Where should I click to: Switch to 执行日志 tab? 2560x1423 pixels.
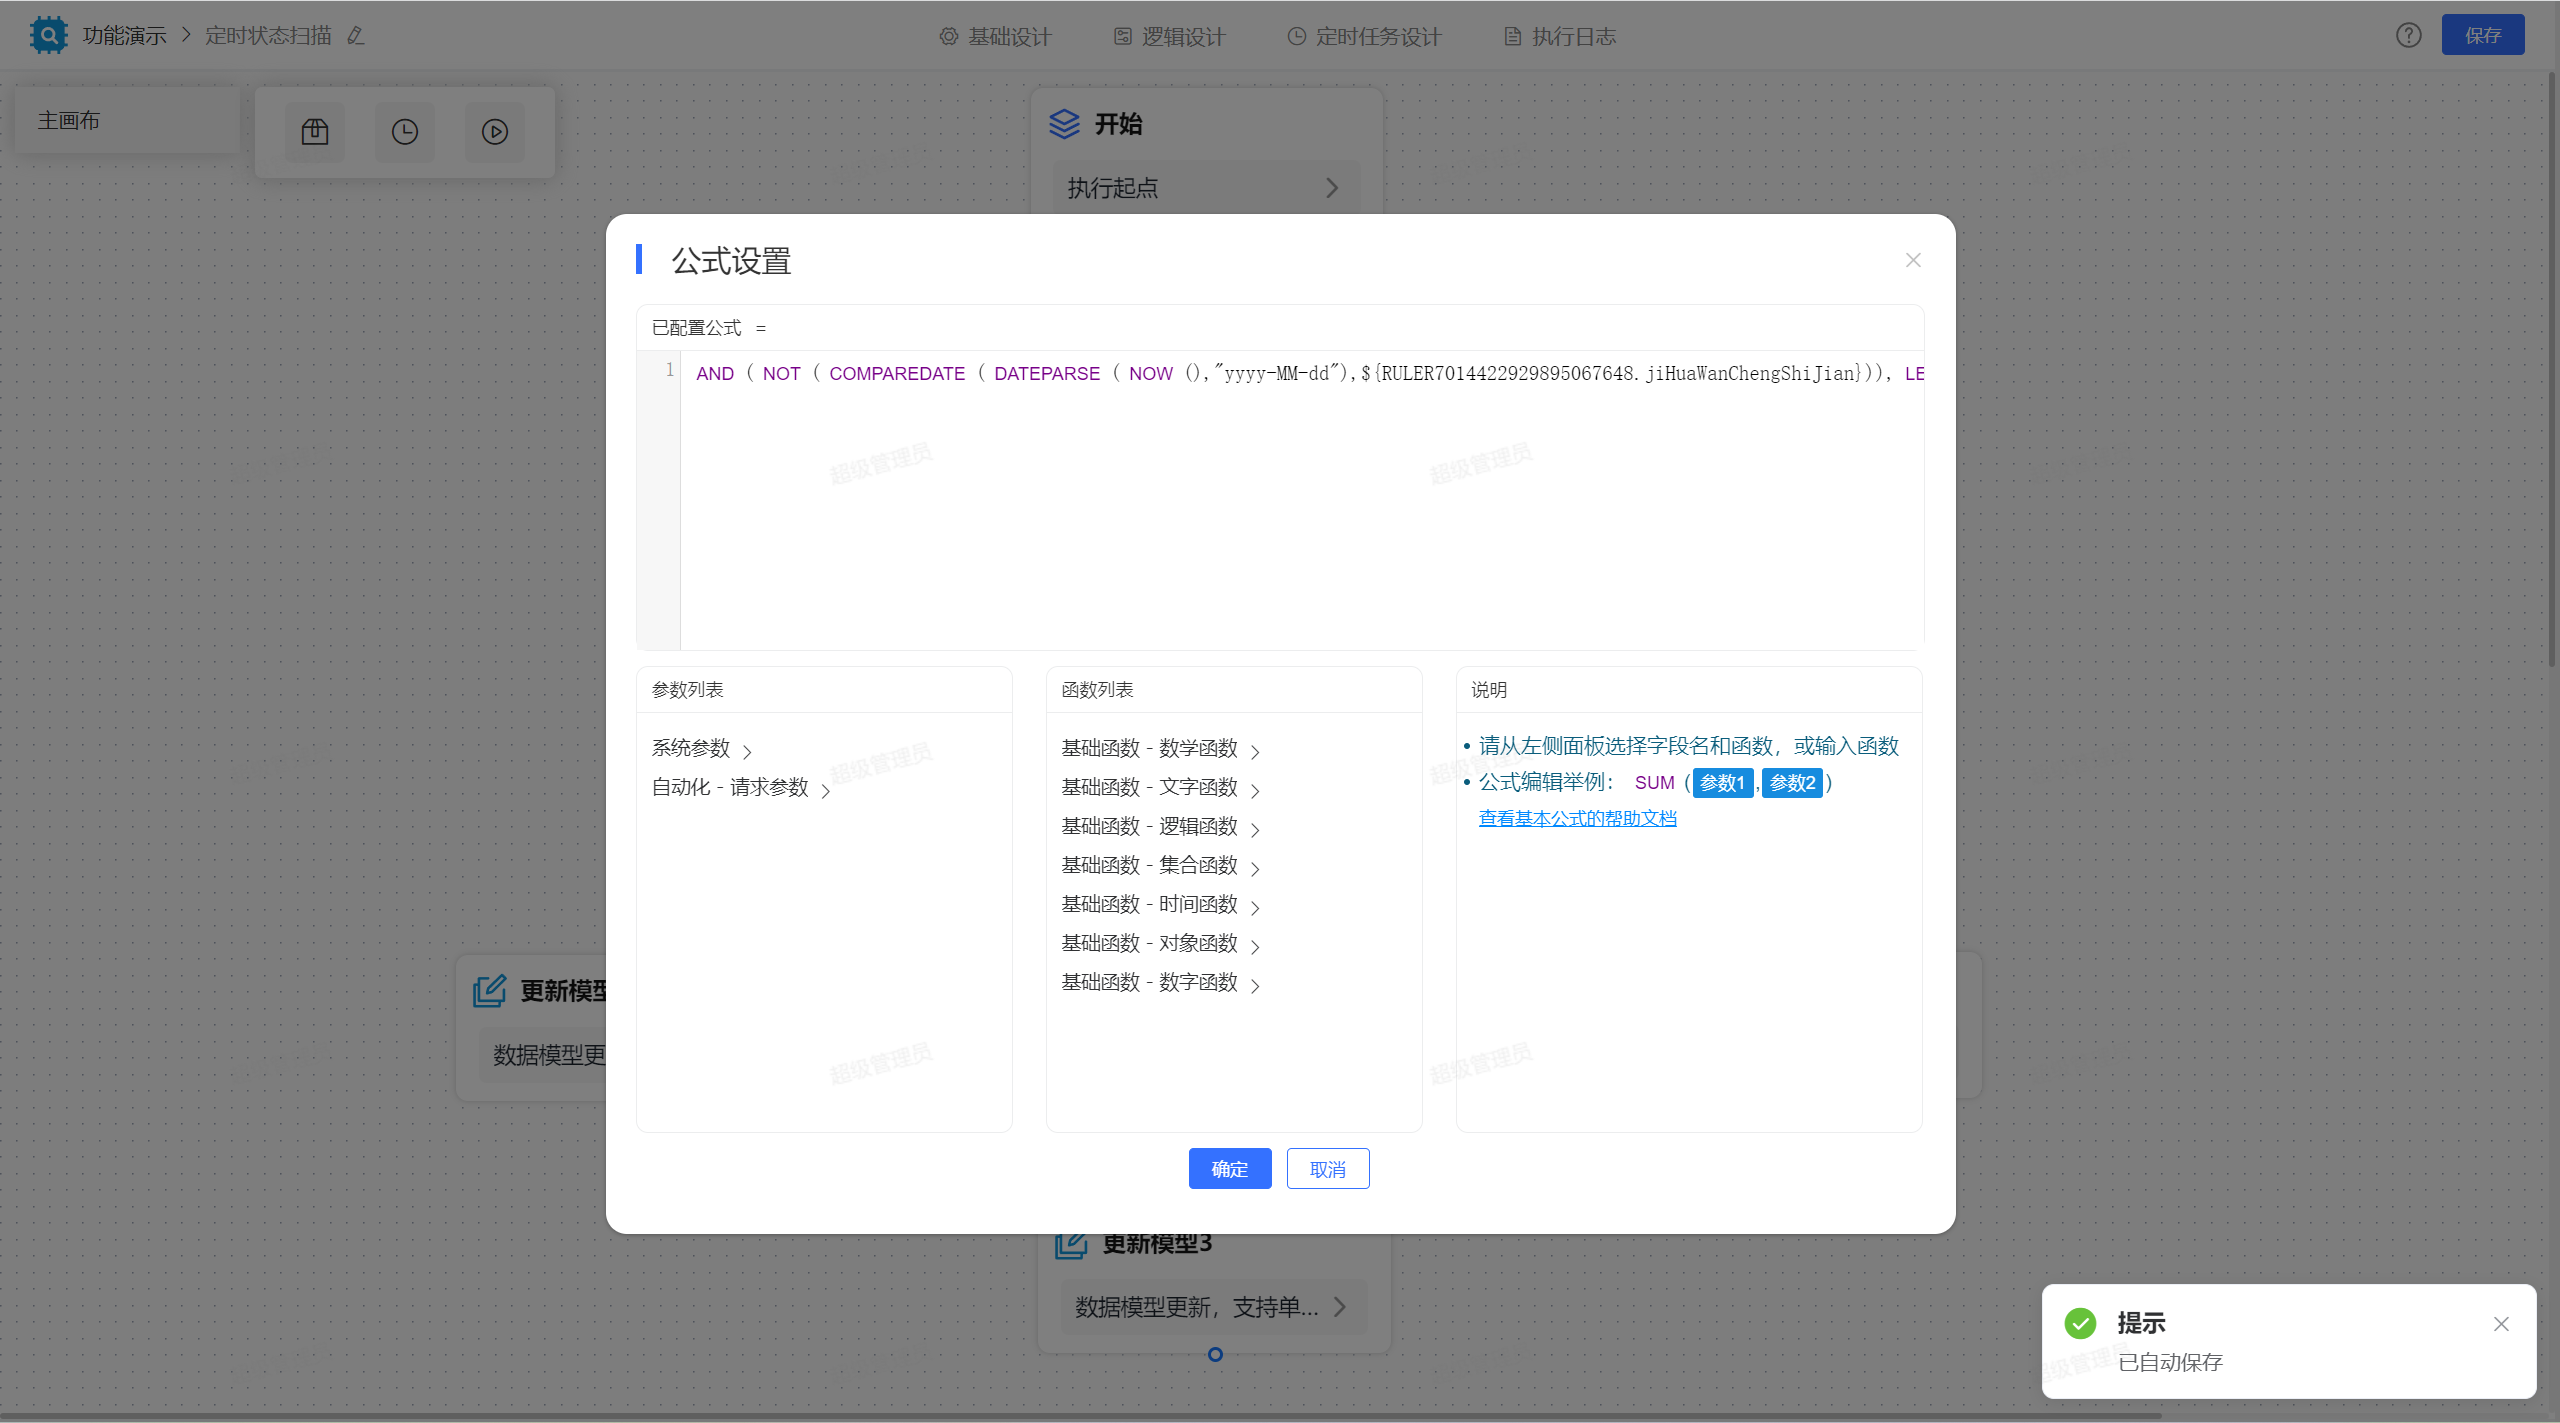coord(1560,36)
